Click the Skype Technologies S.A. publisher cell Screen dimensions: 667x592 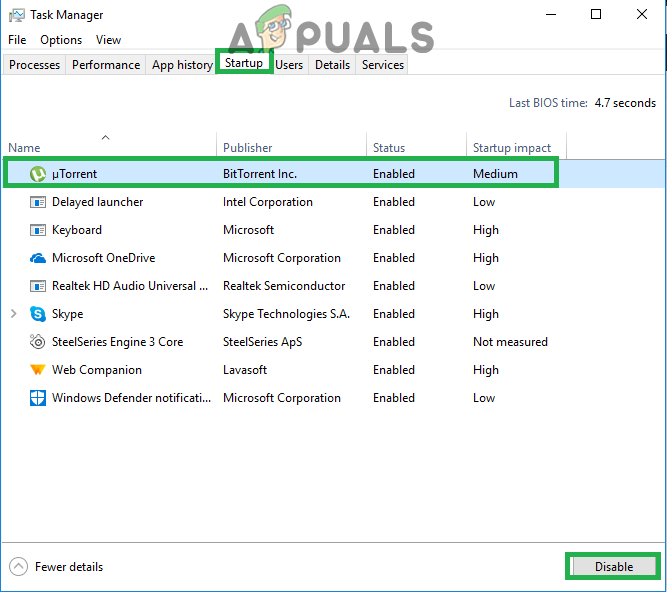coord(286,314)
